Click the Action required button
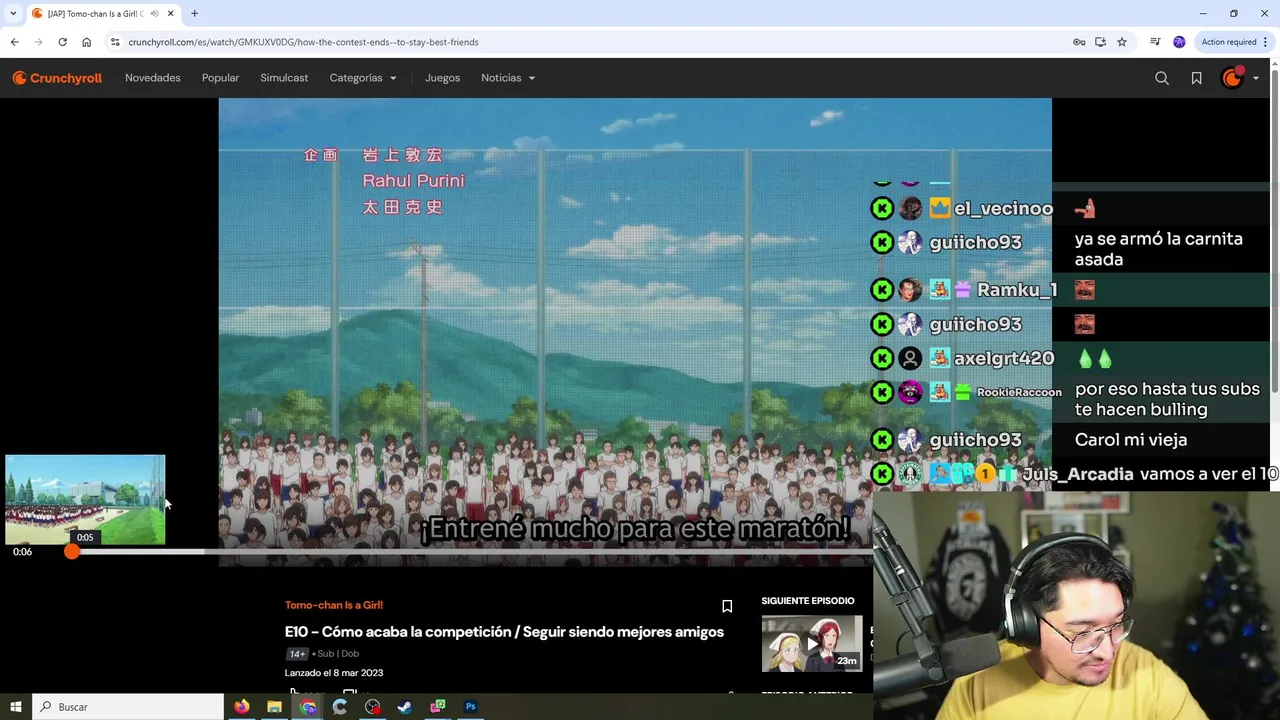 tap(1229, 42)
